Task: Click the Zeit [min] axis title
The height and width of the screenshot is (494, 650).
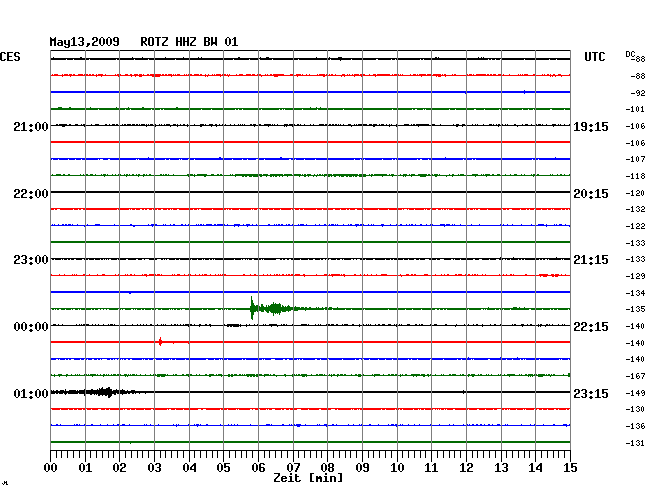Action: click(x=308, y=478)
